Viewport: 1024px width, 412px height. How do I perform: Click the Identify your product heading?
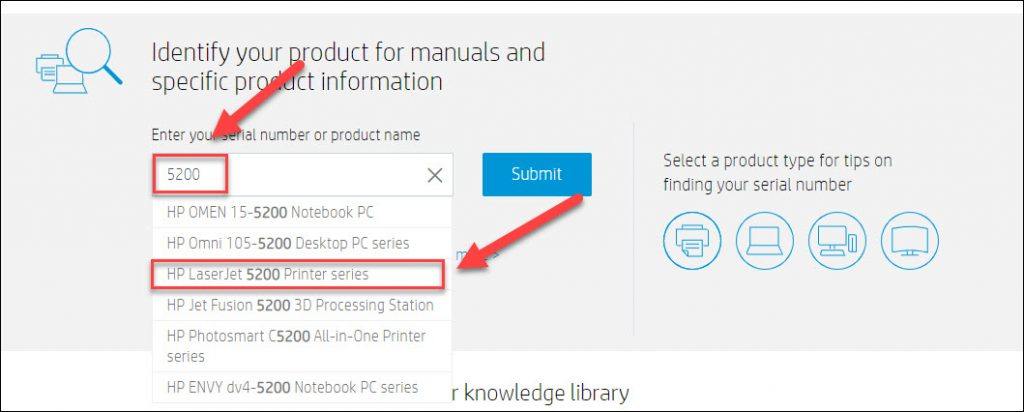pos(348,67)
